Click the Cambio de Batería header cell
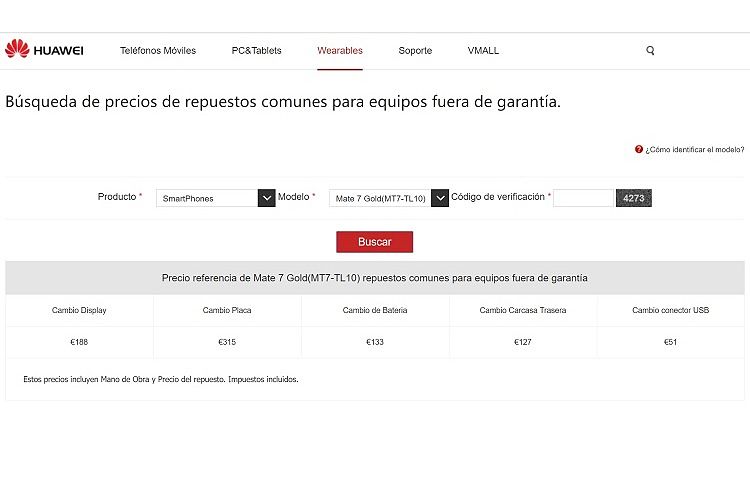This screenshot has height=501, width=750. click(x=375, y=310)
